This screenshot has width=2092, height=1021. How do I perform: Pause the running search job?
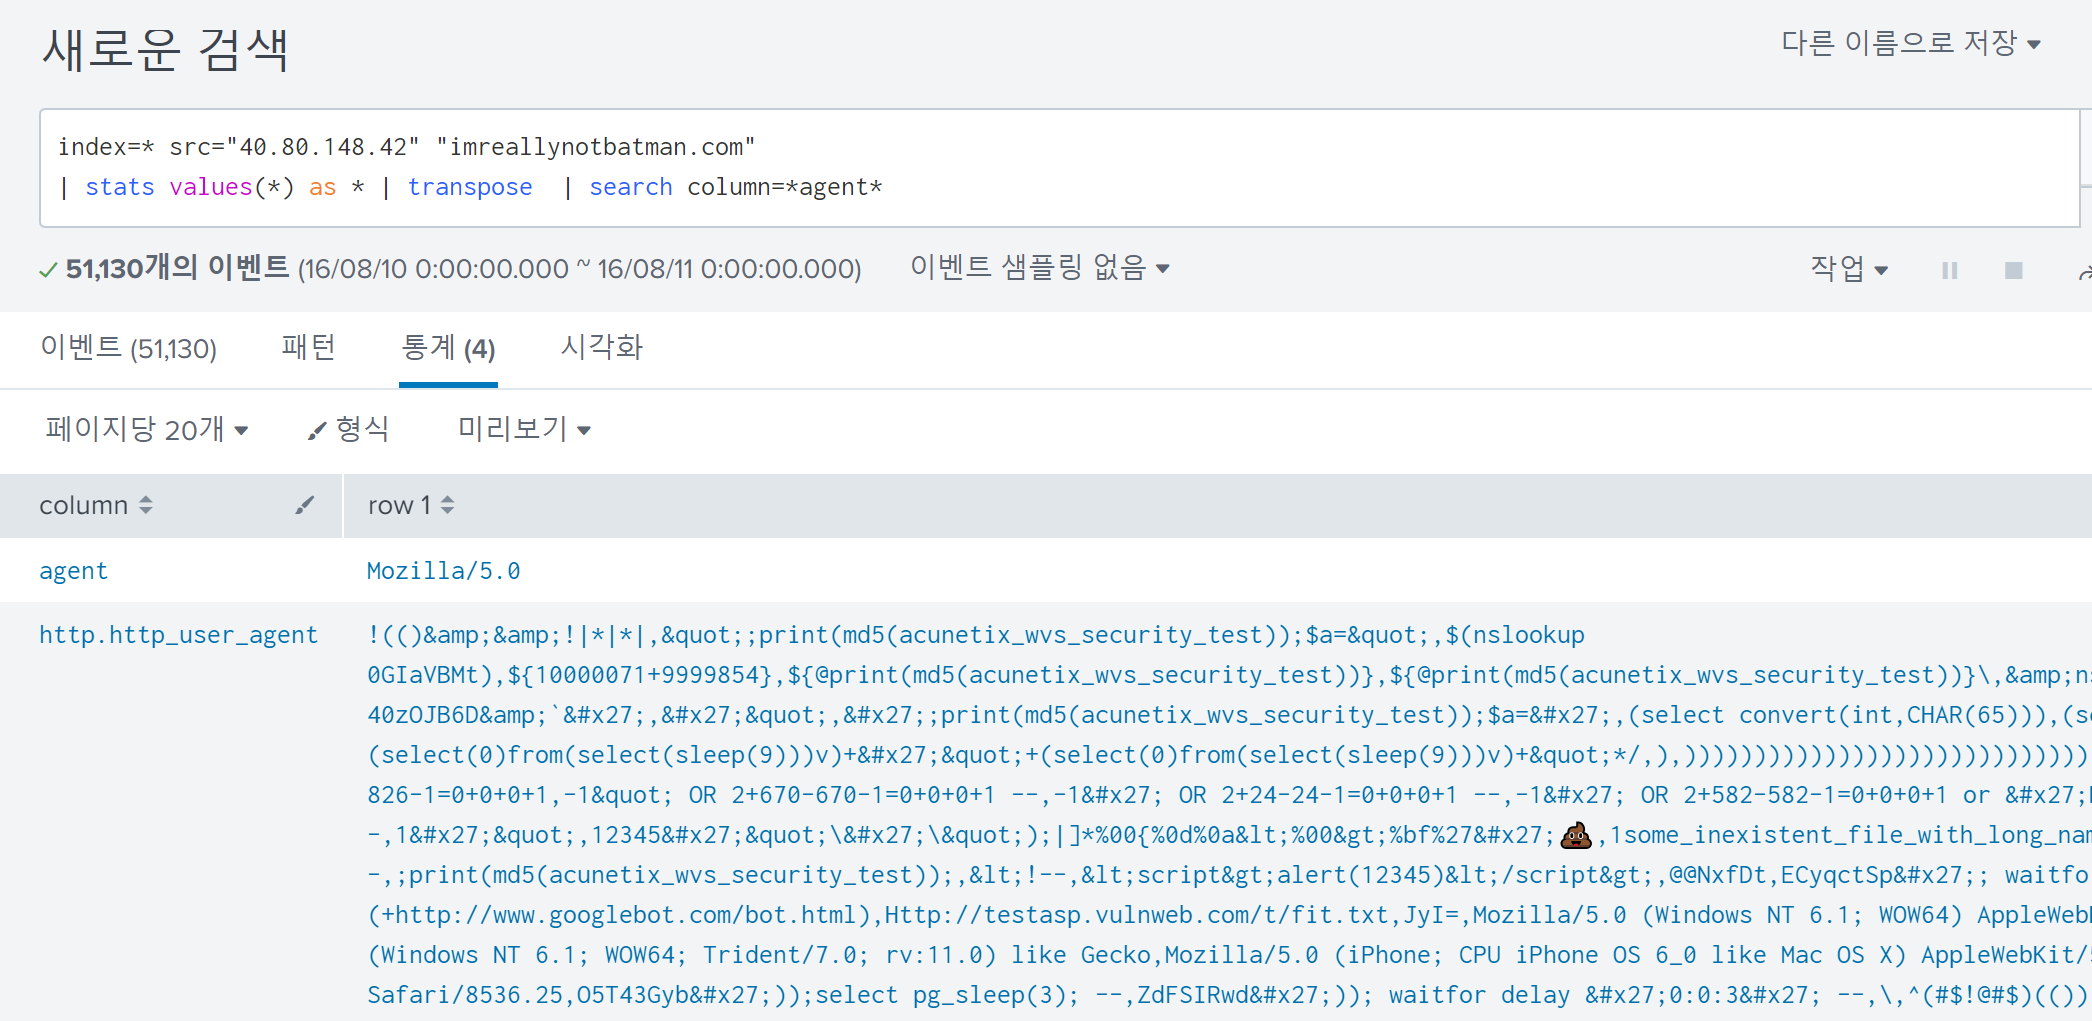pyautogui.click(x=1949, y=270)
